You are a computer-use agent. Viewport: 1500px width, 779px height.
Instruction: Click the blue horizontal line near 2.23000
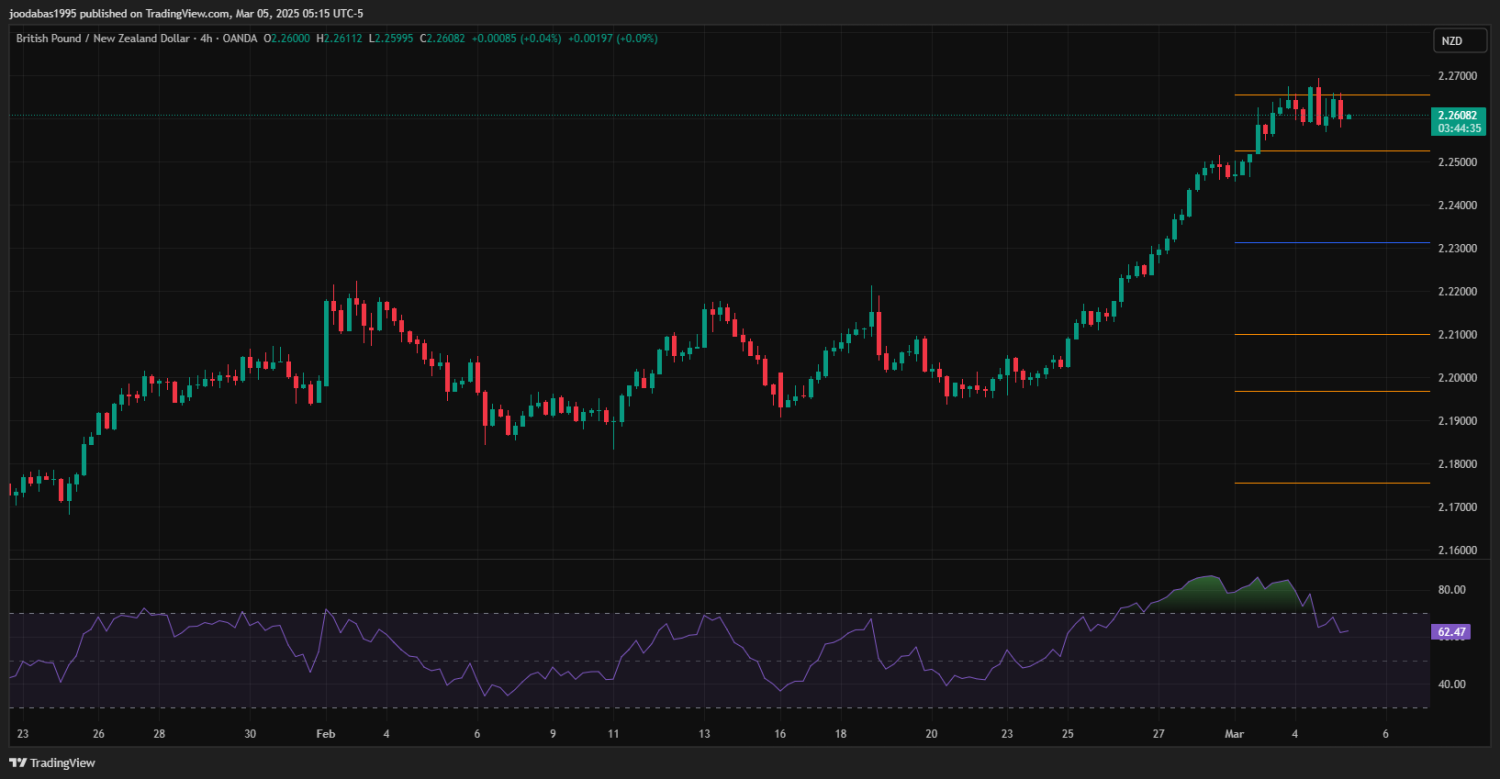(1332, 242)
